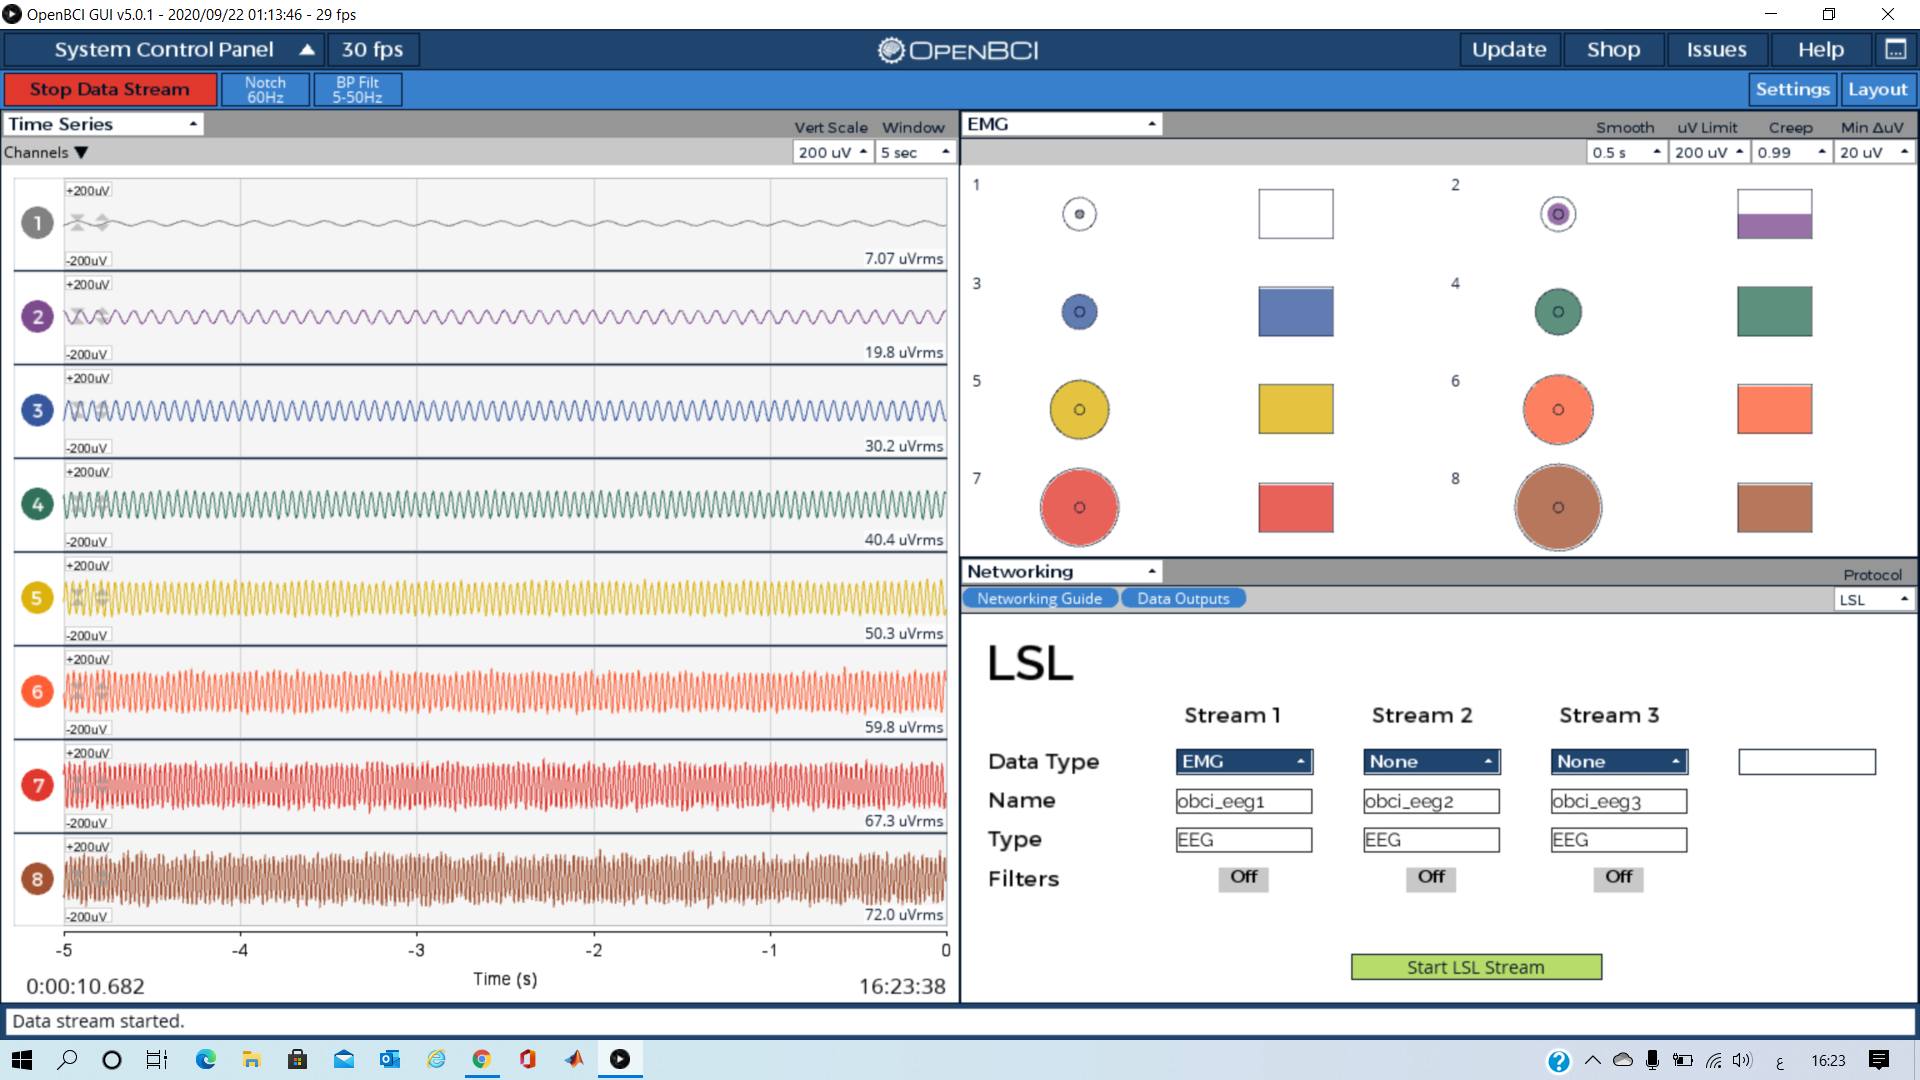Viewport: 1920px width, 1080px height.
Task: Click EMG channel 2 purple circle indicator
Action: [x=1558, y=214]
